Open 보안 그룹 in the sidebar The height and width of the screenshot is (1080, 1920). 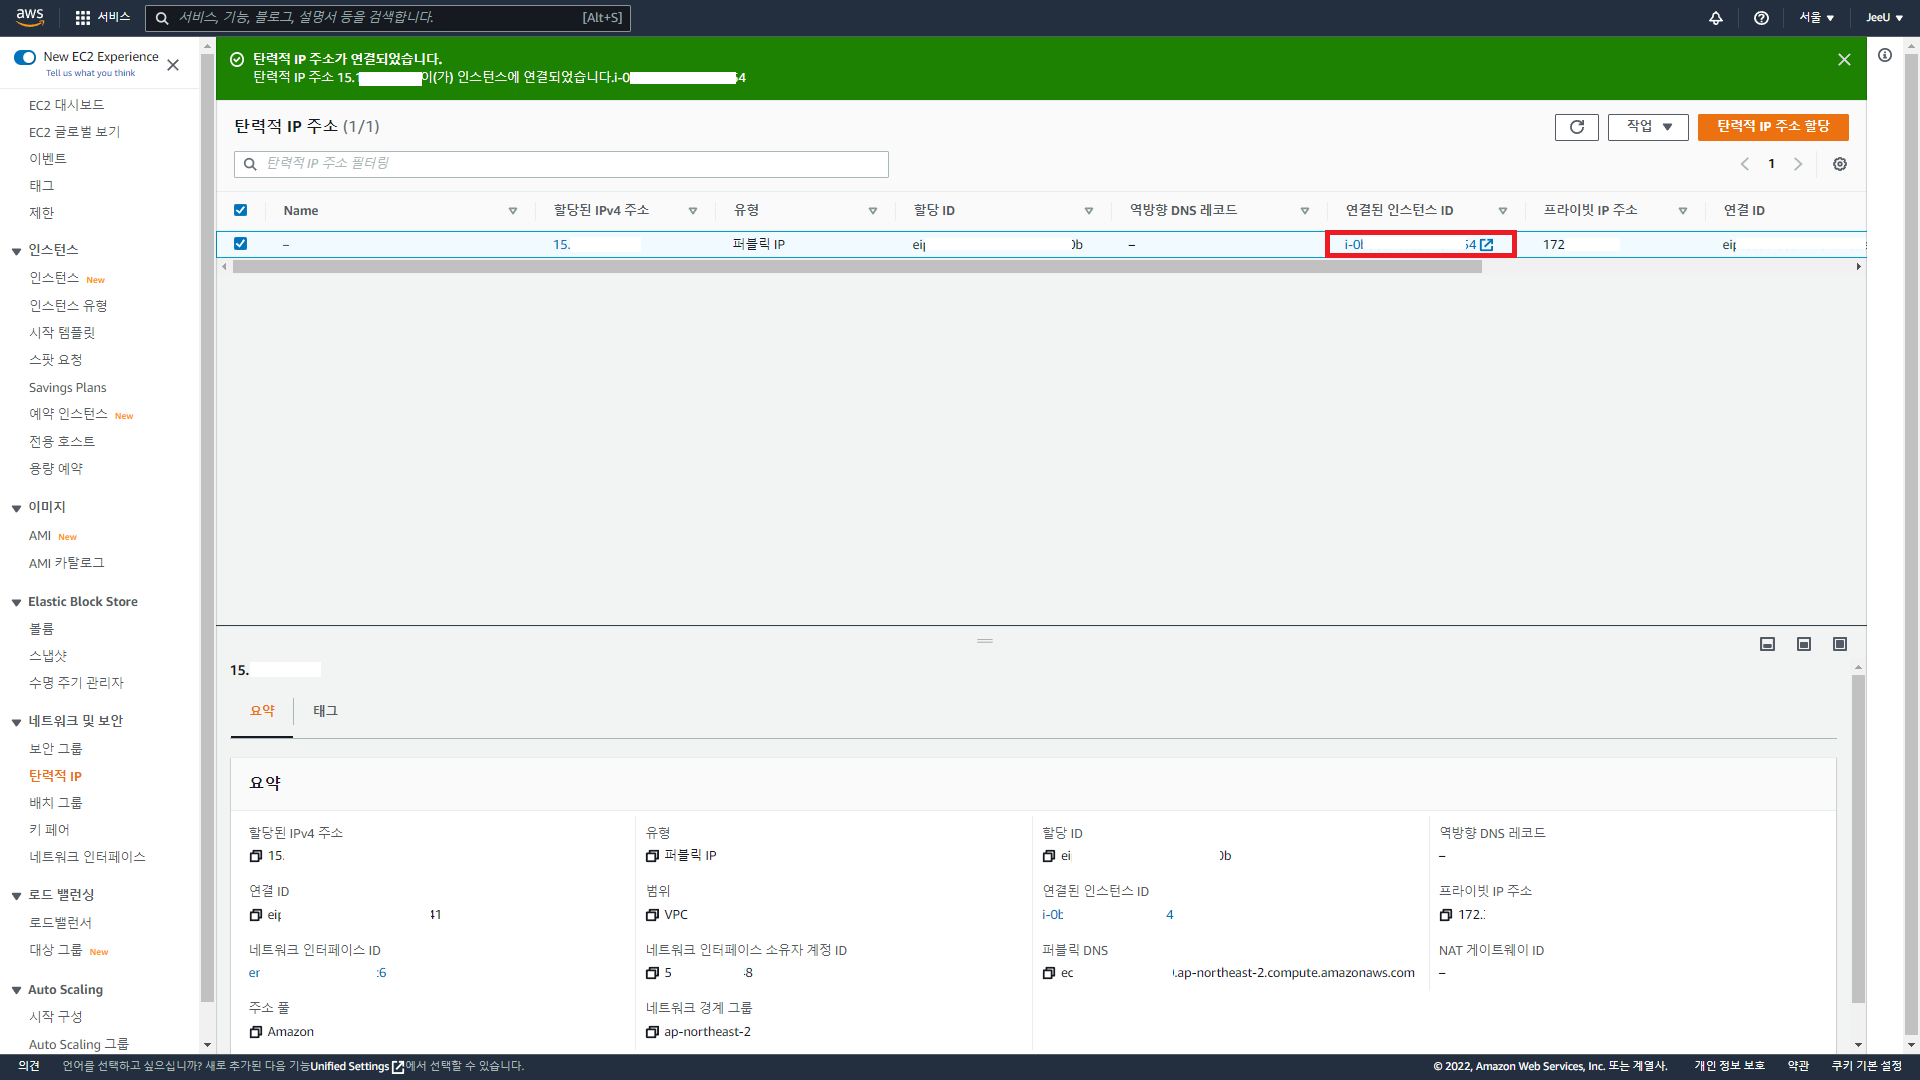coord(56,749)
